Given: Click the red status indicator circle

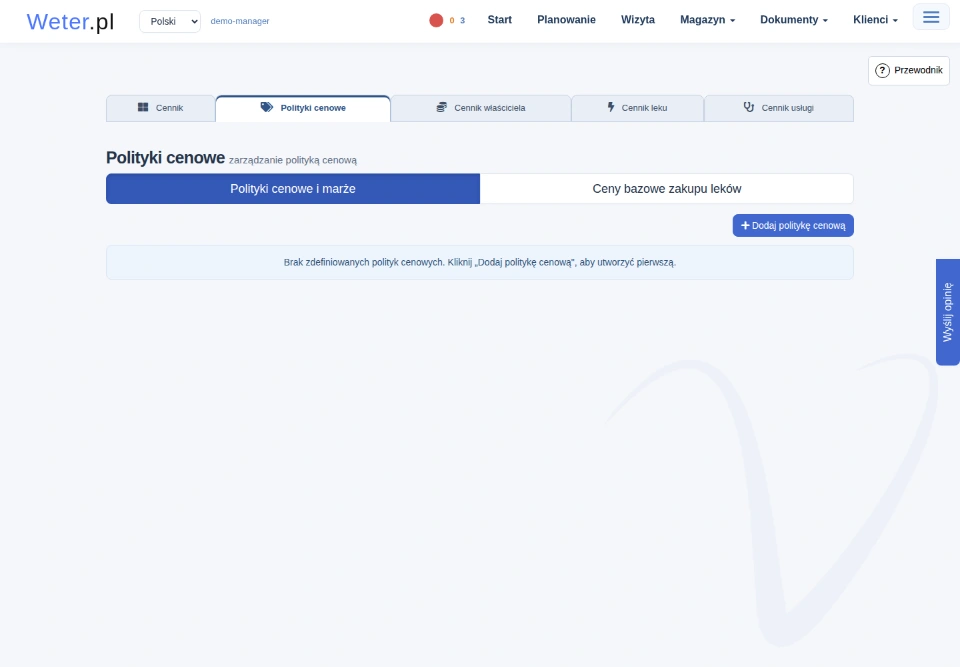Looking at the screenshot, I should [436, 20].
